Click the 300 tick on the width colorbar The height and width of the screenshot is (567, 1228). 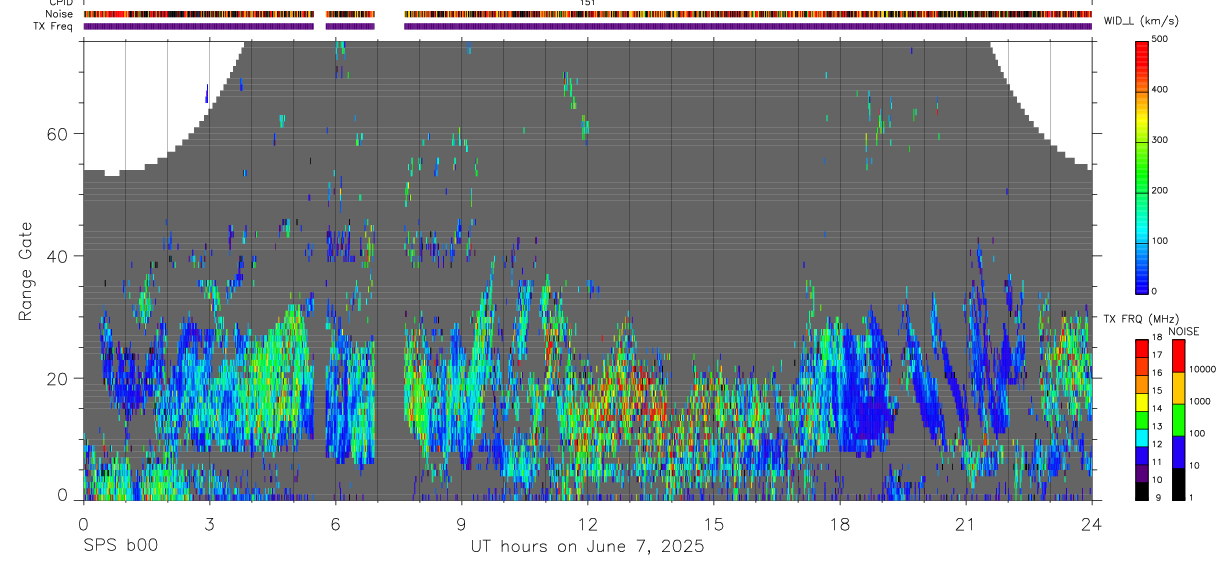click(1159, 140)
